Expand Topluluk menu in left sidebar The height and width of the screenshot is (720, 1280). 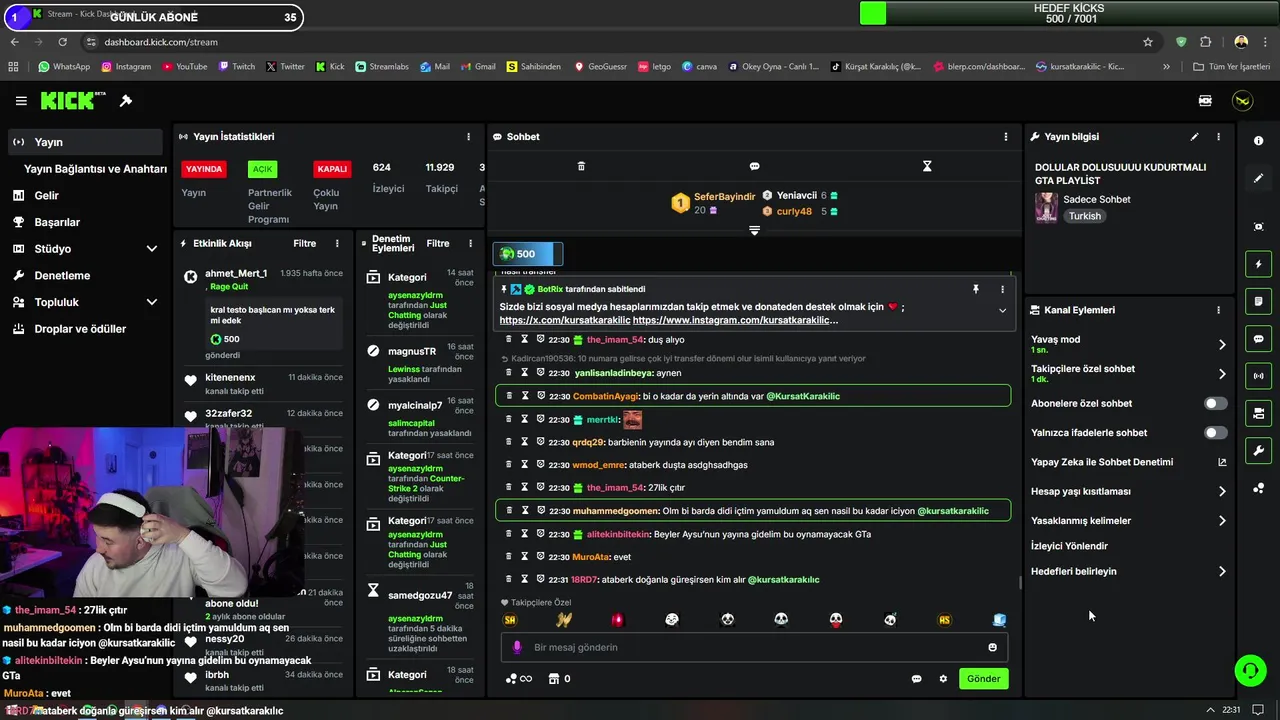[x=152, y=302]
